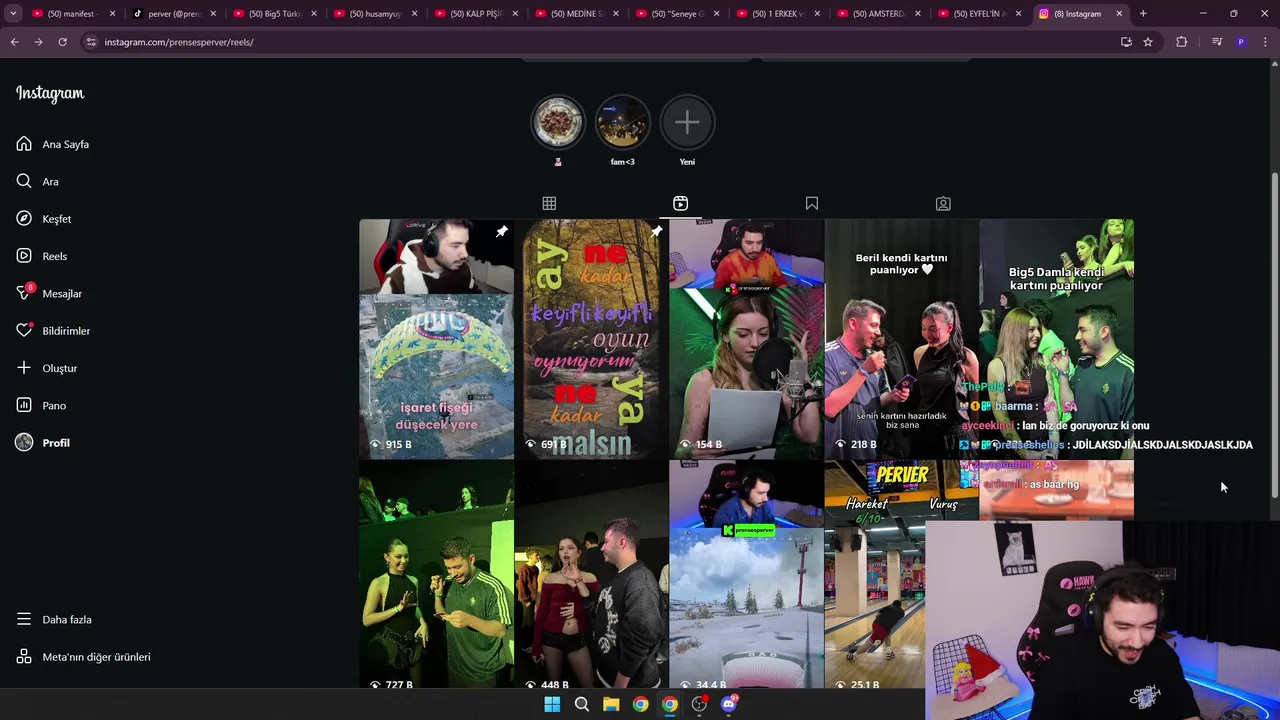The height and width of the screenshot is (720, 1280).
Task: Open Windows taskbar search
Action: (x=581, y=704)
